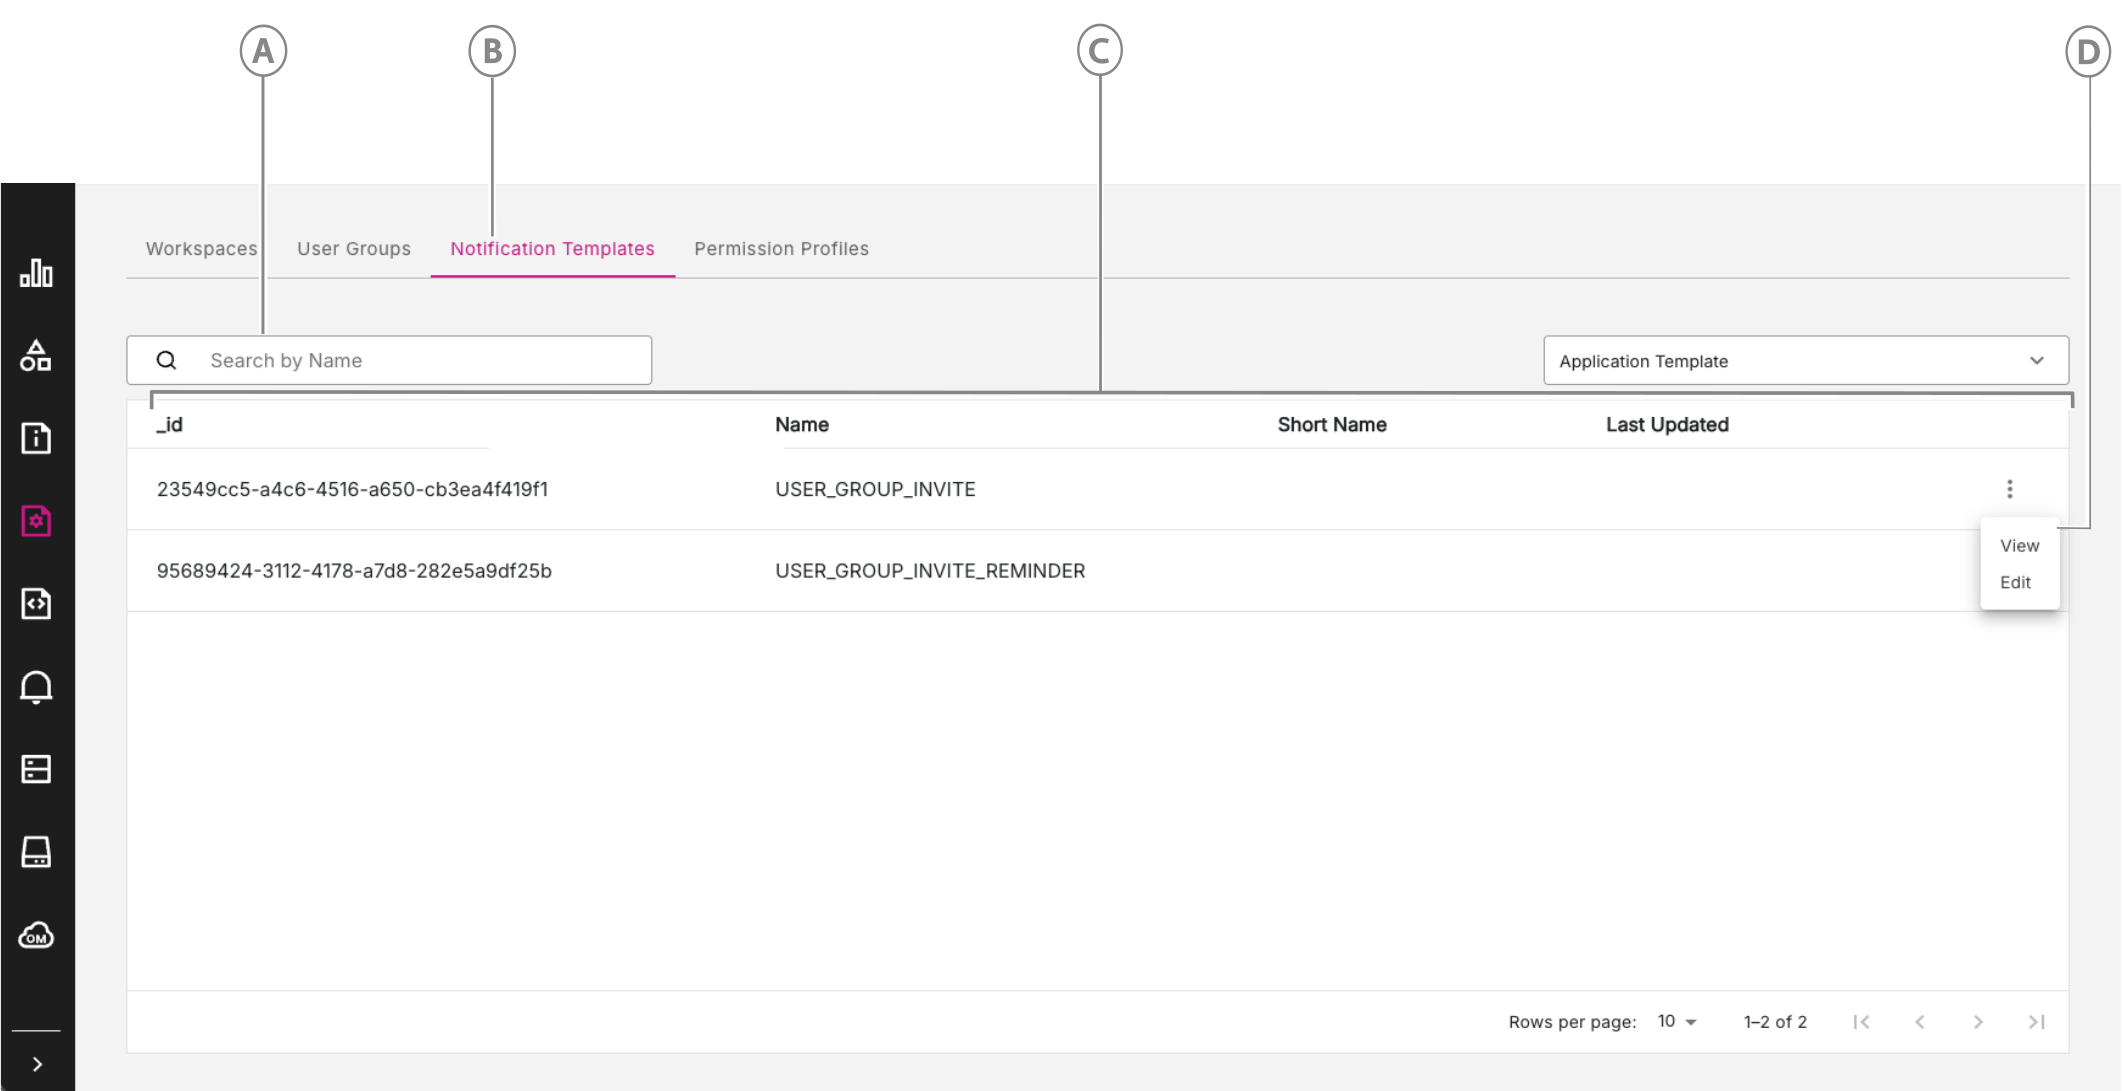Go to the next page arrow
The width and height of the screenshot is (2124, 1091).
coord(1977,1021)
